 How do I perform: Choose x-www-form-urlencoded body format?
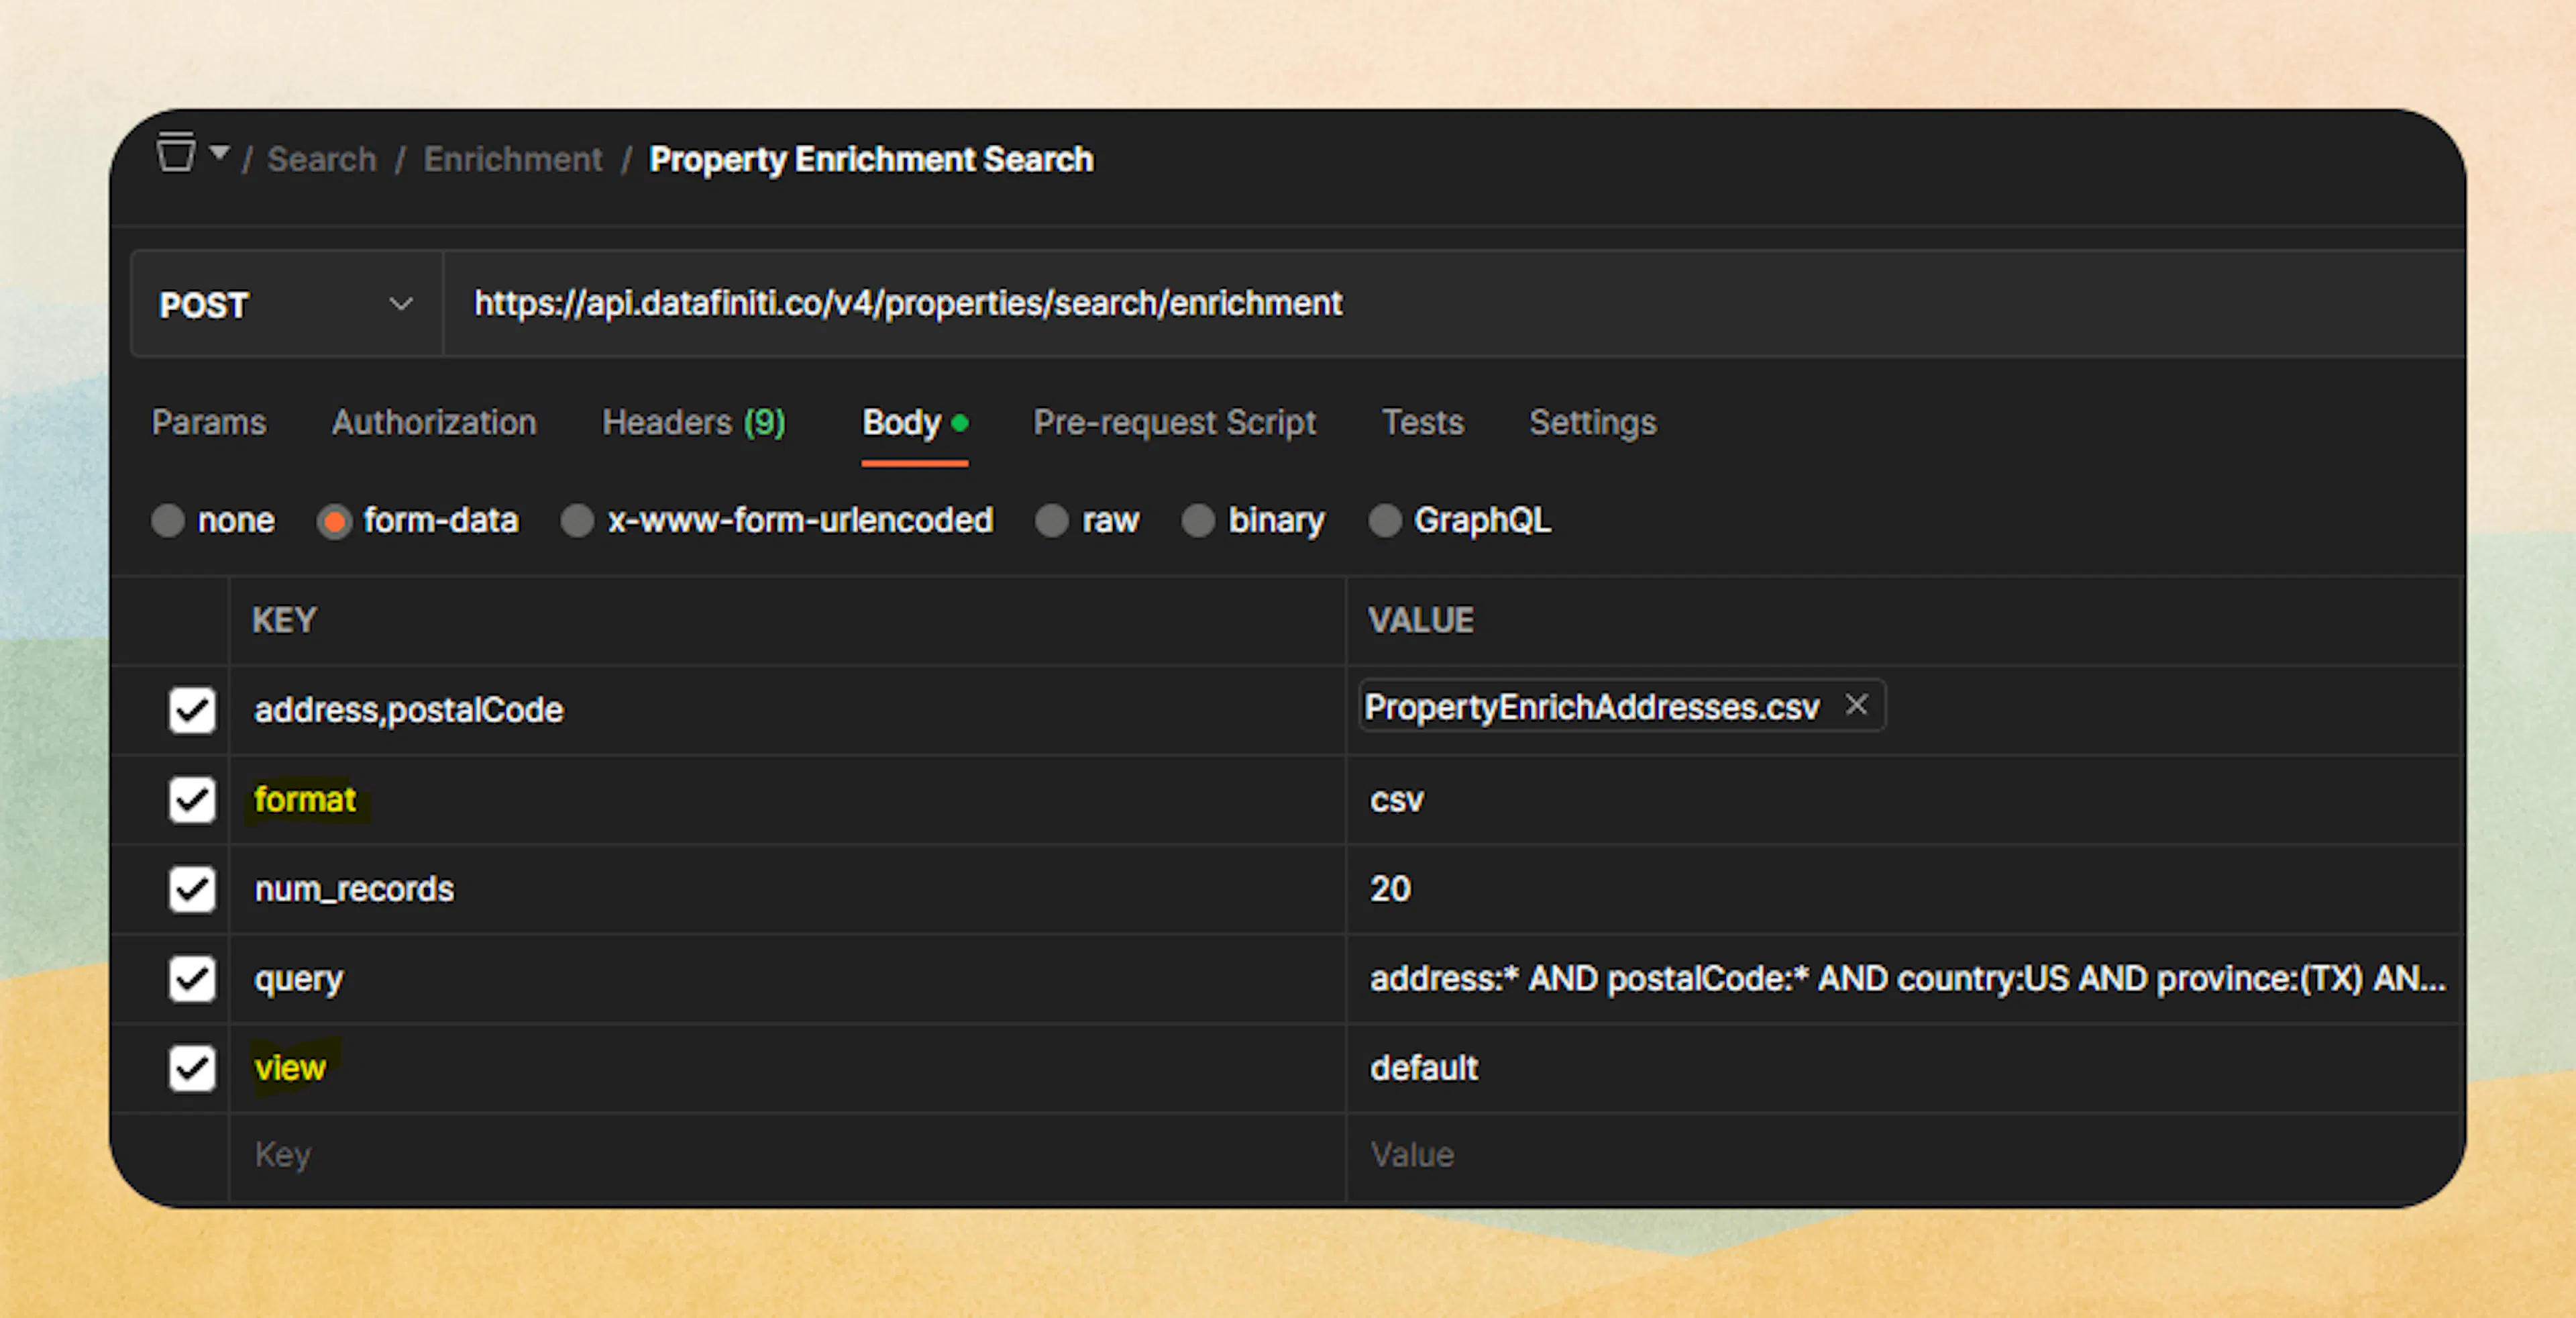(578, 520)
